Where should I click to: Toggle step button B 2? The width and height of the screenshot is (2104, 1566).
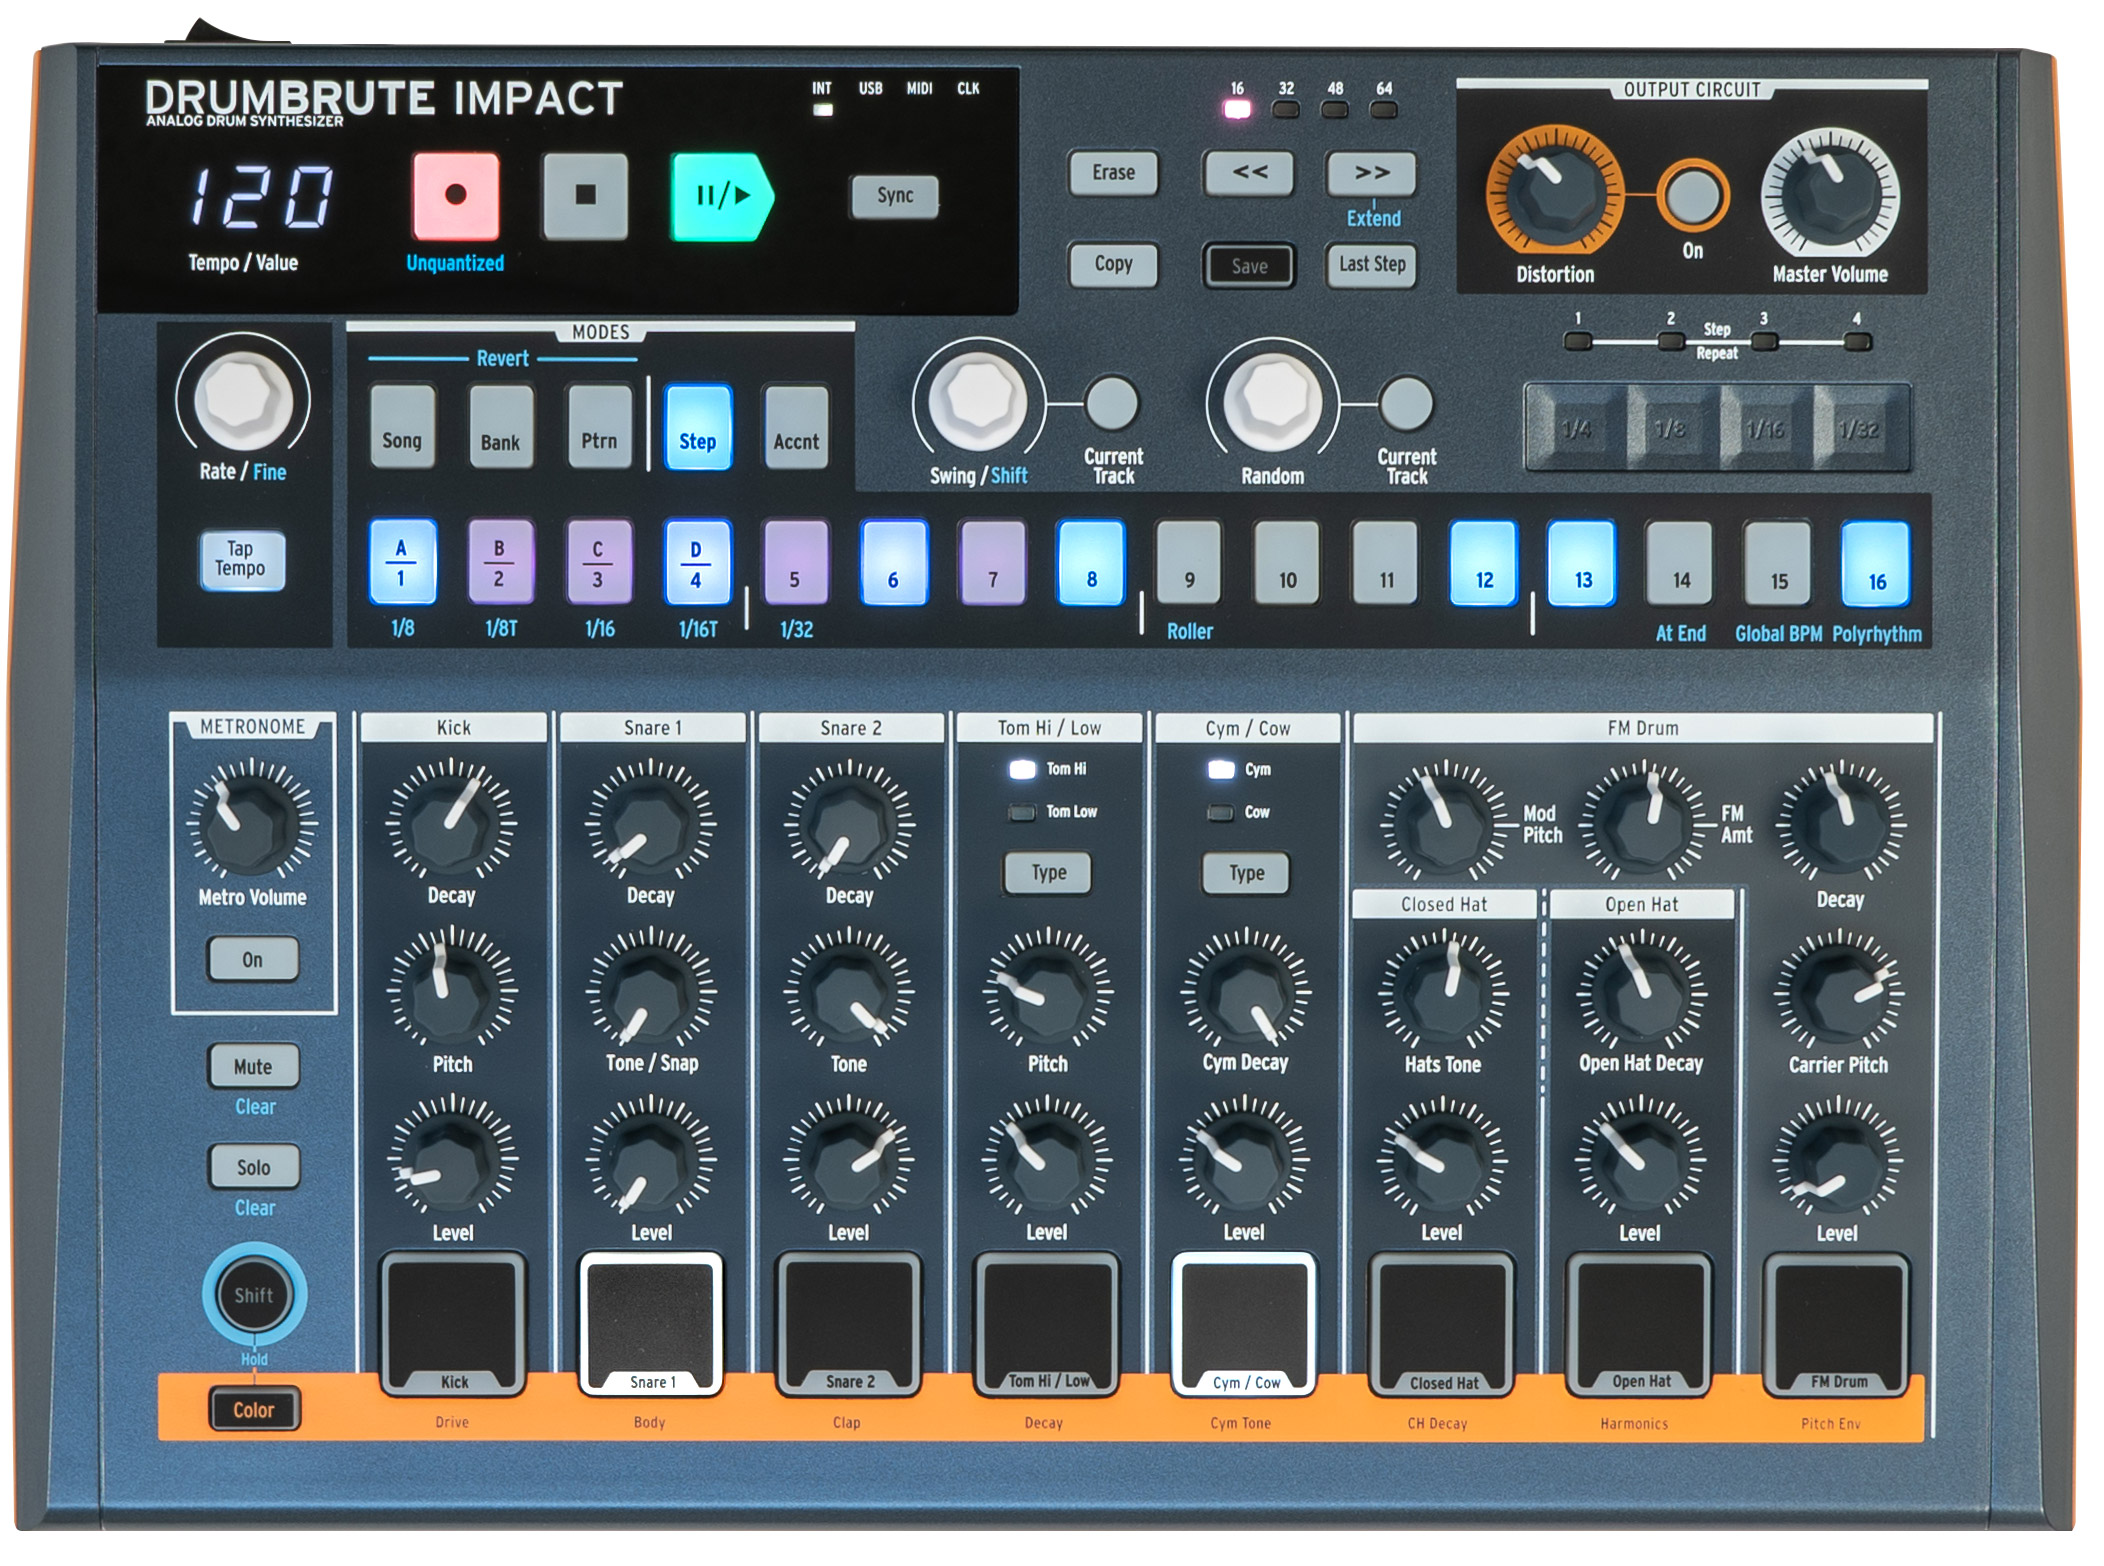pos(501,561)
